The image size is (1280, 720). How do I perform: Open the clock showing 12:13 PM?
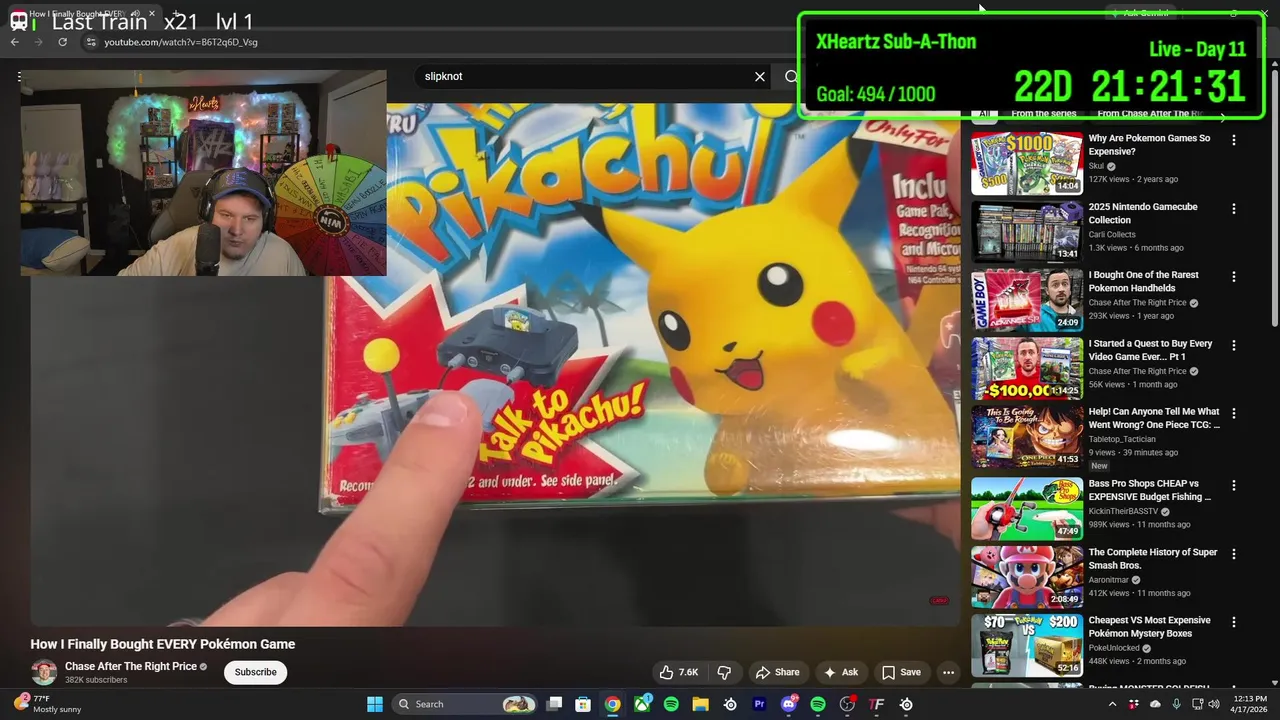(1250, 704)
